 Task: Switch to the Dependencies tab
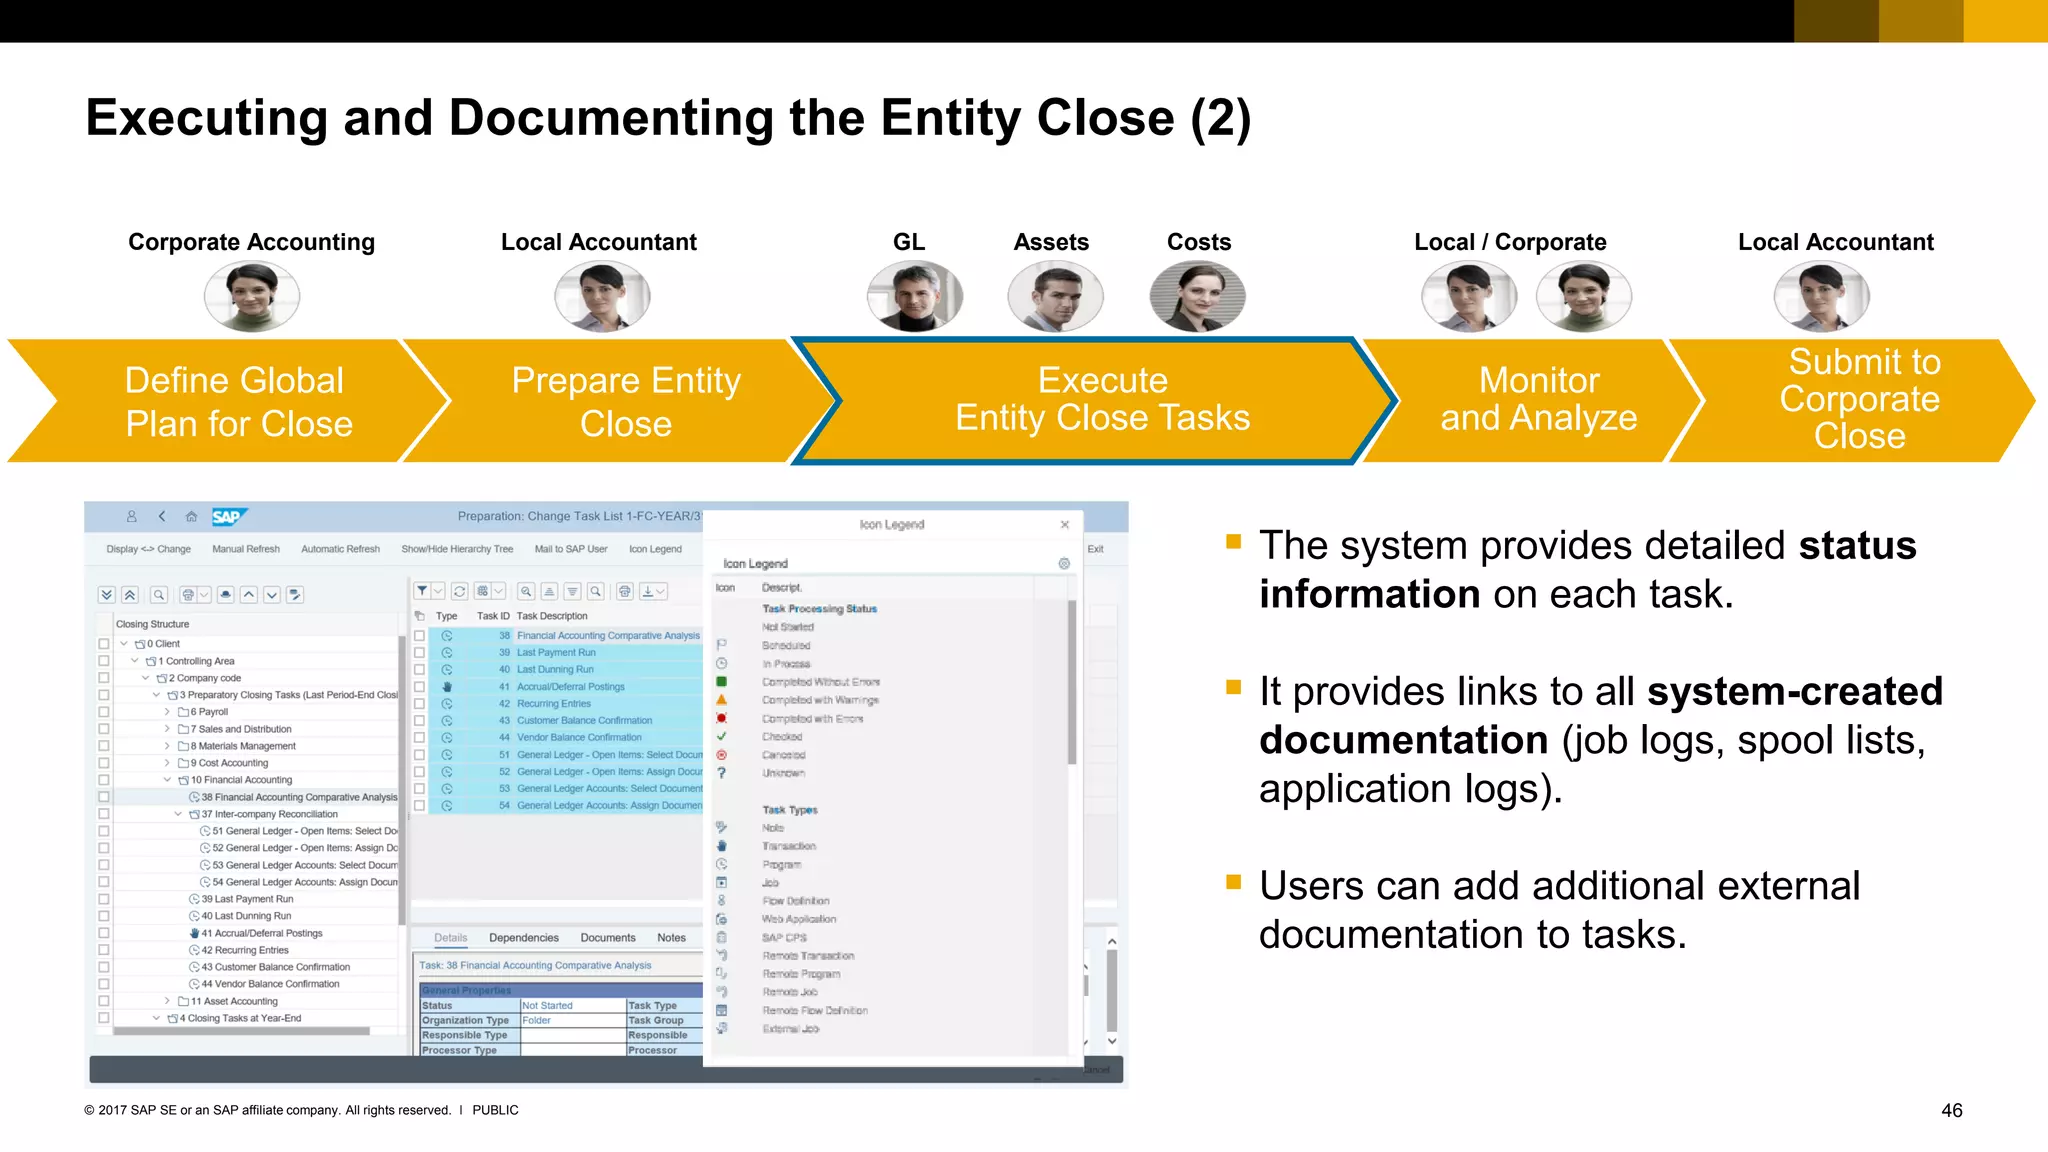click(523, 938)
